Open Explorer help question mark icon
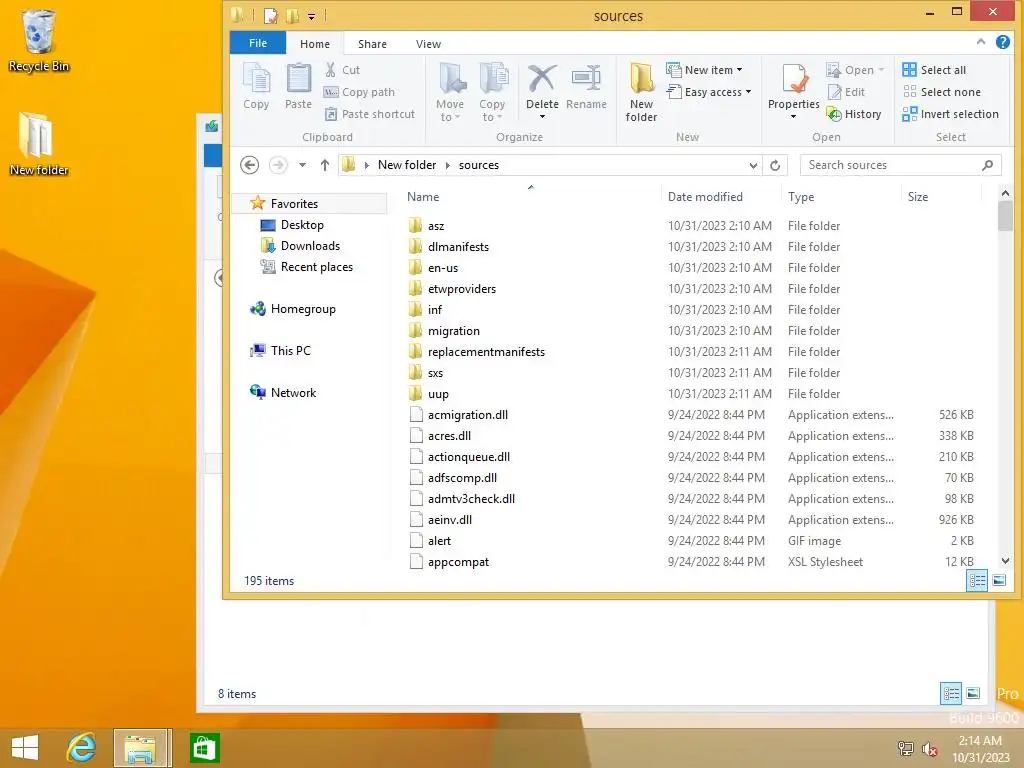Viewport: 1024px width, 768px height. (x=1002, y=42)
